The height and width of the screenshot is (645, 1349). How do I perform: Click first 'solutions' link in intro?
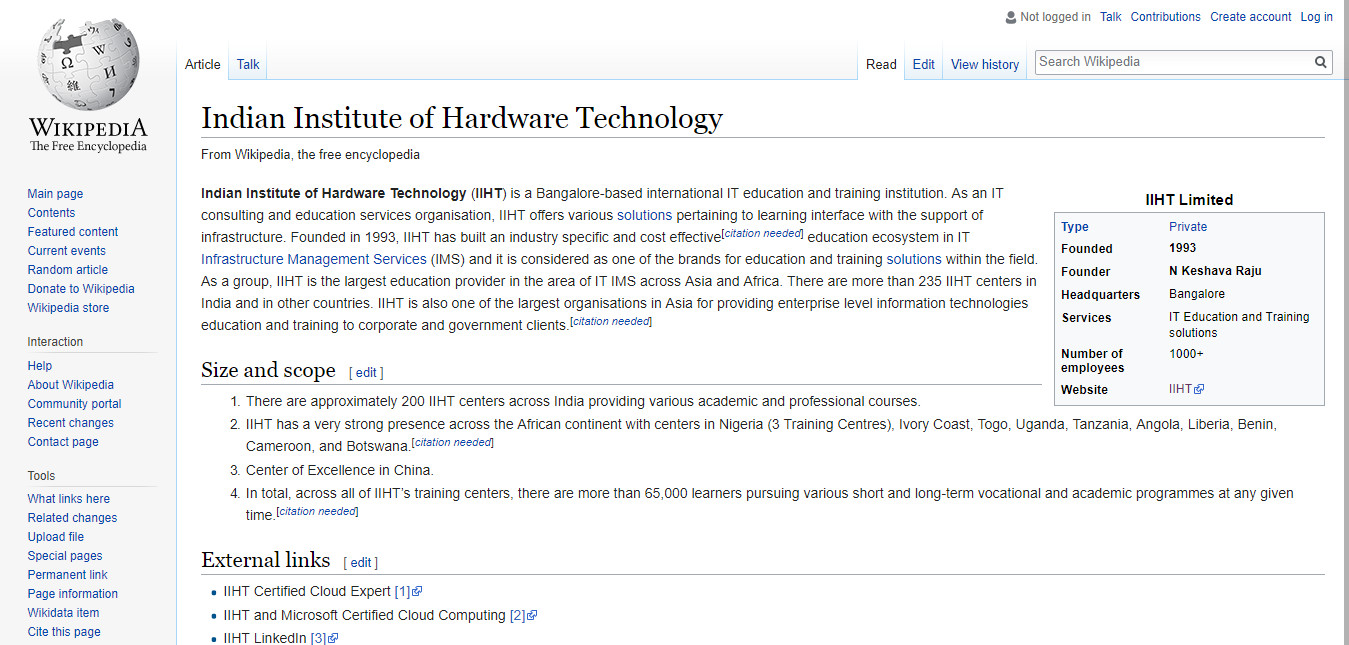click(x=644, y=215)
